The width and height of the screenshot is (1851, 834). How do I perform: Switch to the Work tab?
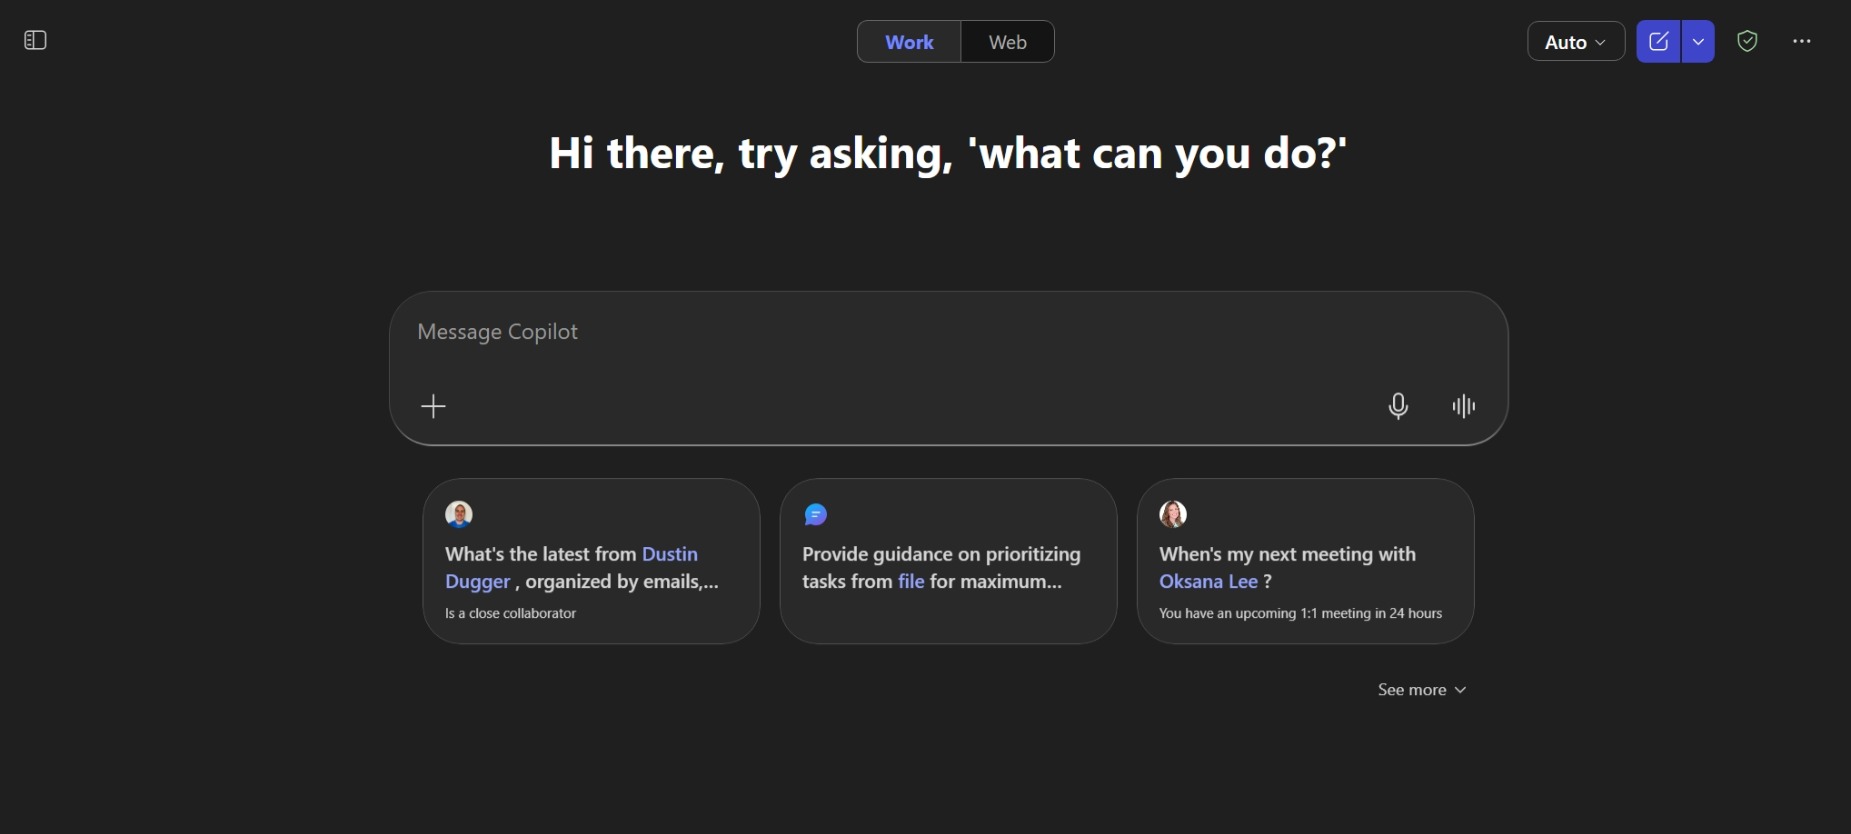pos(909,42)
